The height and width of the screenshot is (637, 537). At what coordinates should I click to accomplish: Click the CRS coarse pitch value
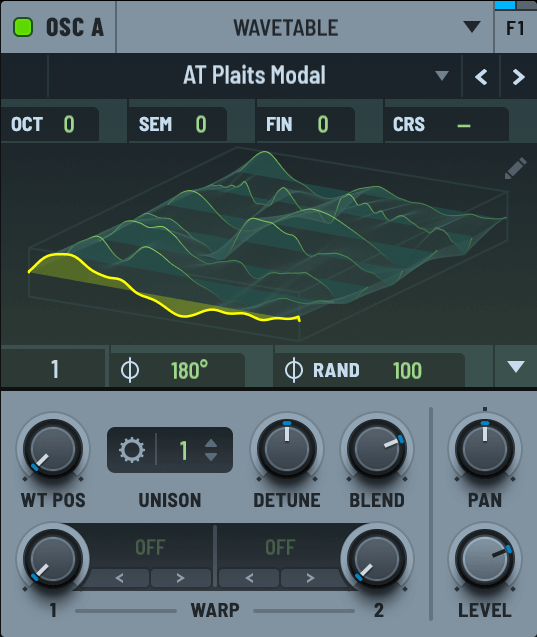coord(464,125)
